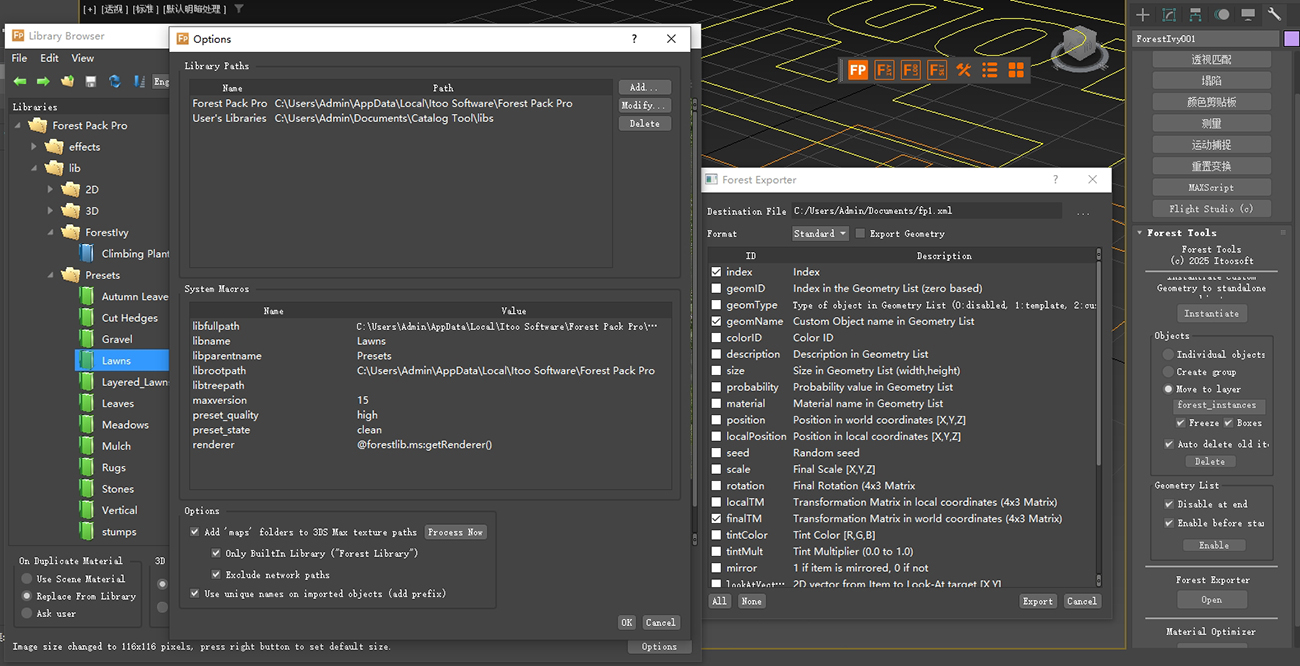The width and height of the screenshot is (1300, 666).
Task: Click the save disk icon in Library Browser
Action: 91,81
